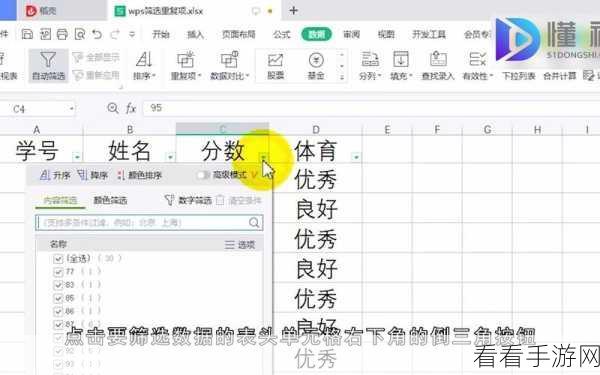Select the Data (数据) ribbon tab
Screen dimensions: 600x375
(316, 34)
